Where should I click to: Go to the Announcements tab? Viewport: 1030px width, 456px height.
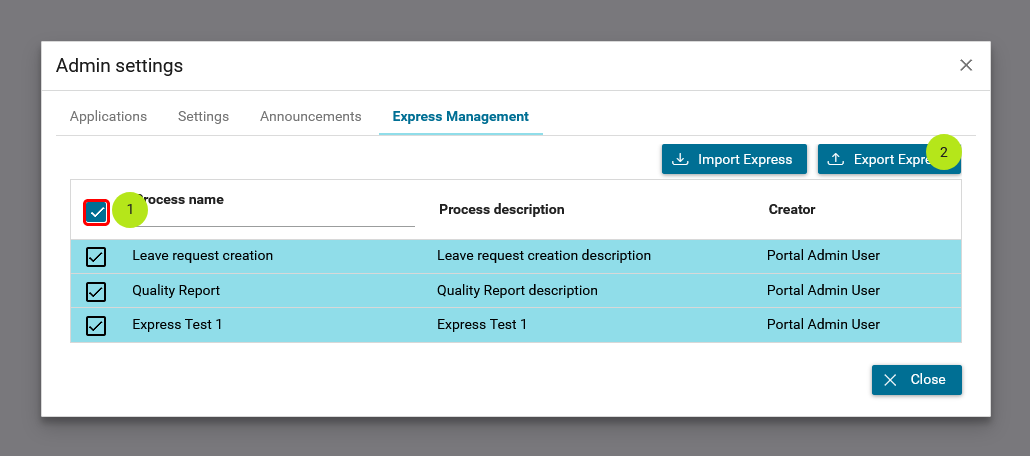click(311, 116)
